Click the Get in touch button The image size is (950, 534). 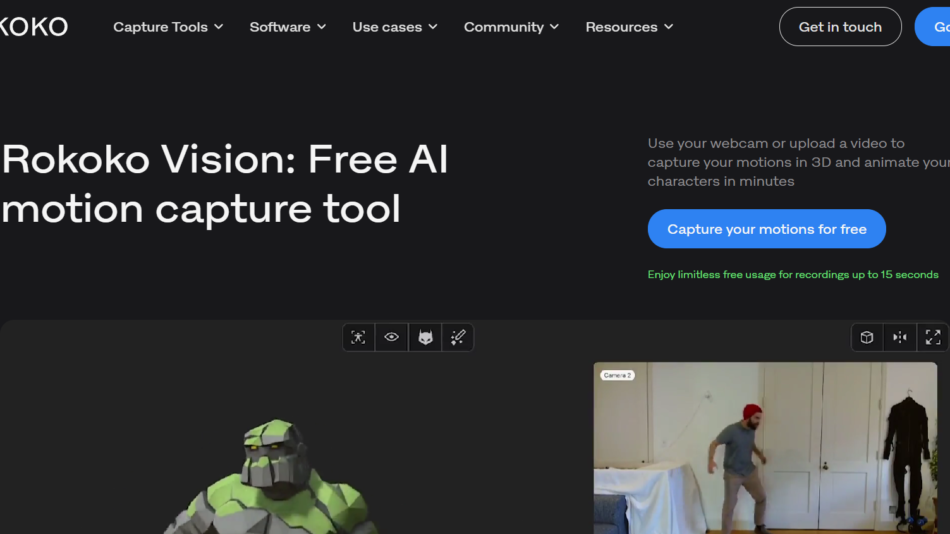[x=840, y=27]
